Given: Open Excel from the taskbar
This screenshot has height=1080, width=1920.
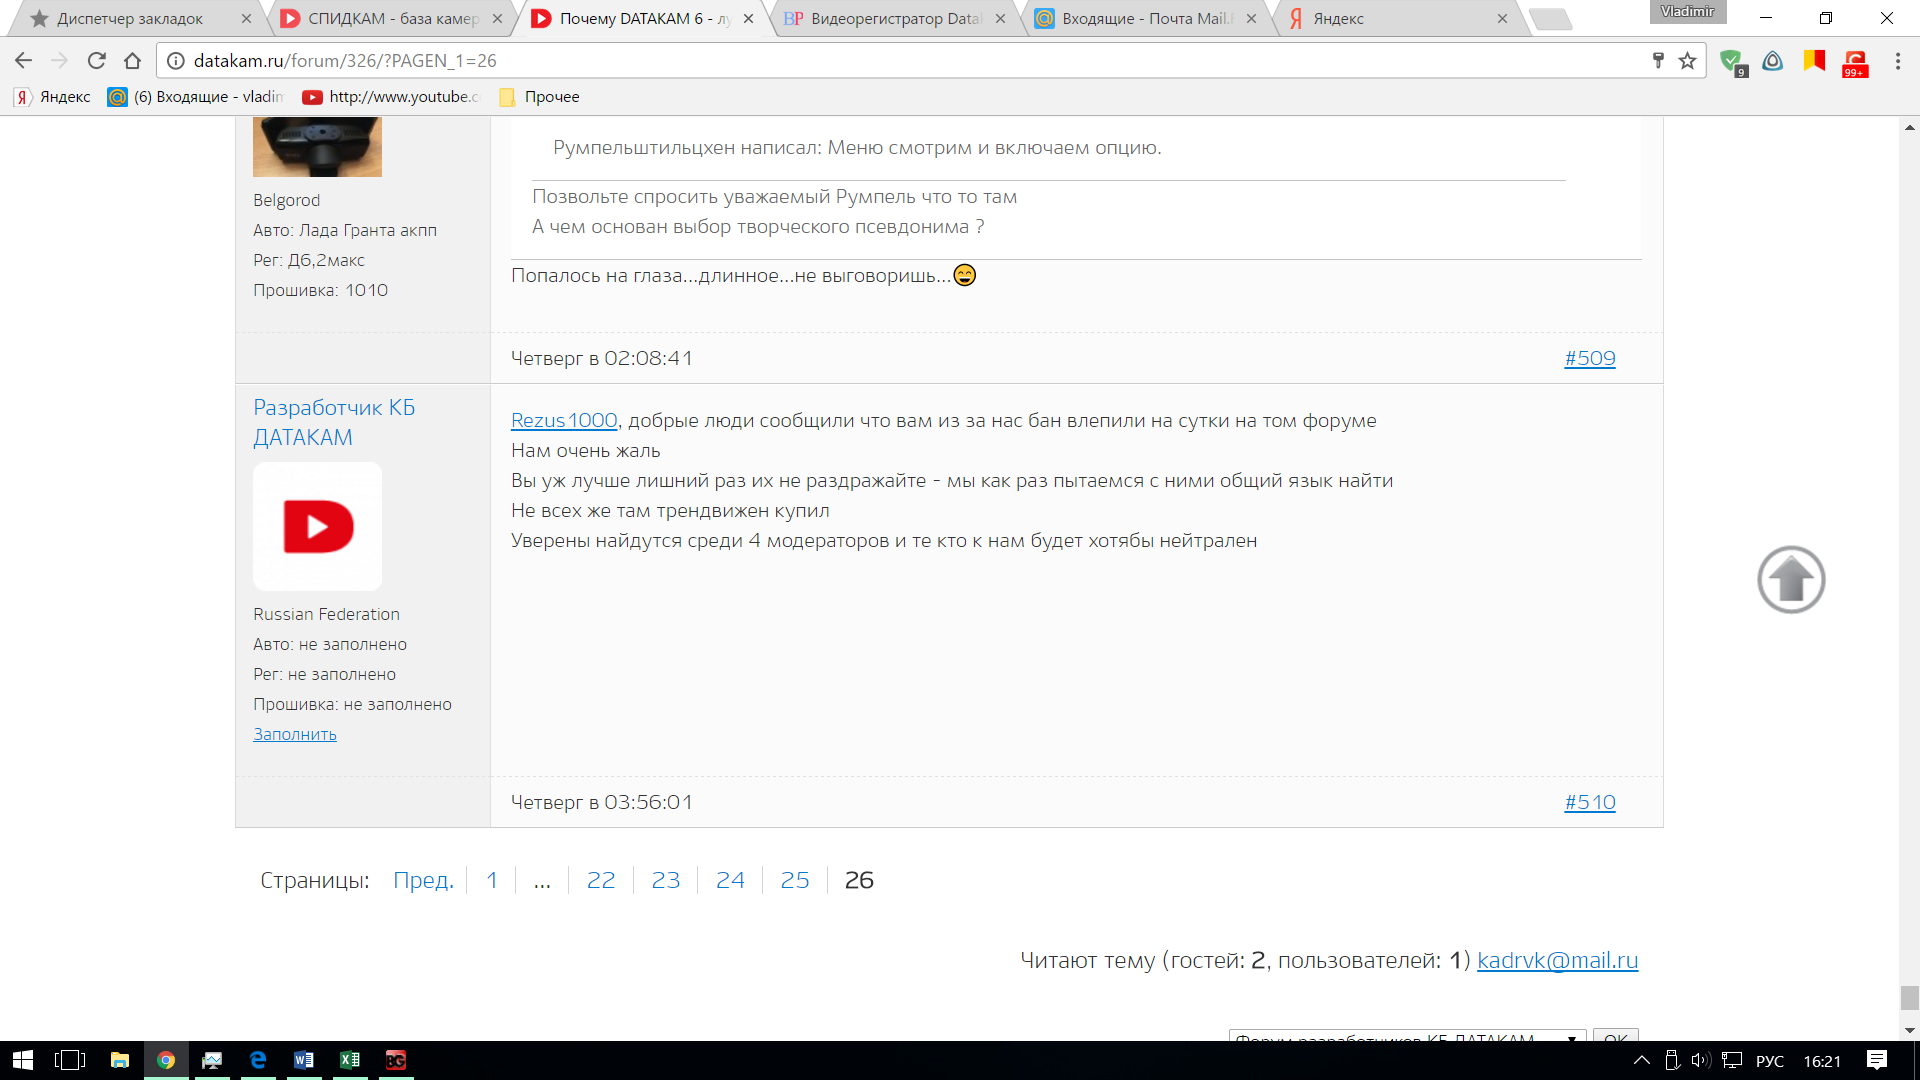Looking at the screenshot, I should coord(350,1060).
